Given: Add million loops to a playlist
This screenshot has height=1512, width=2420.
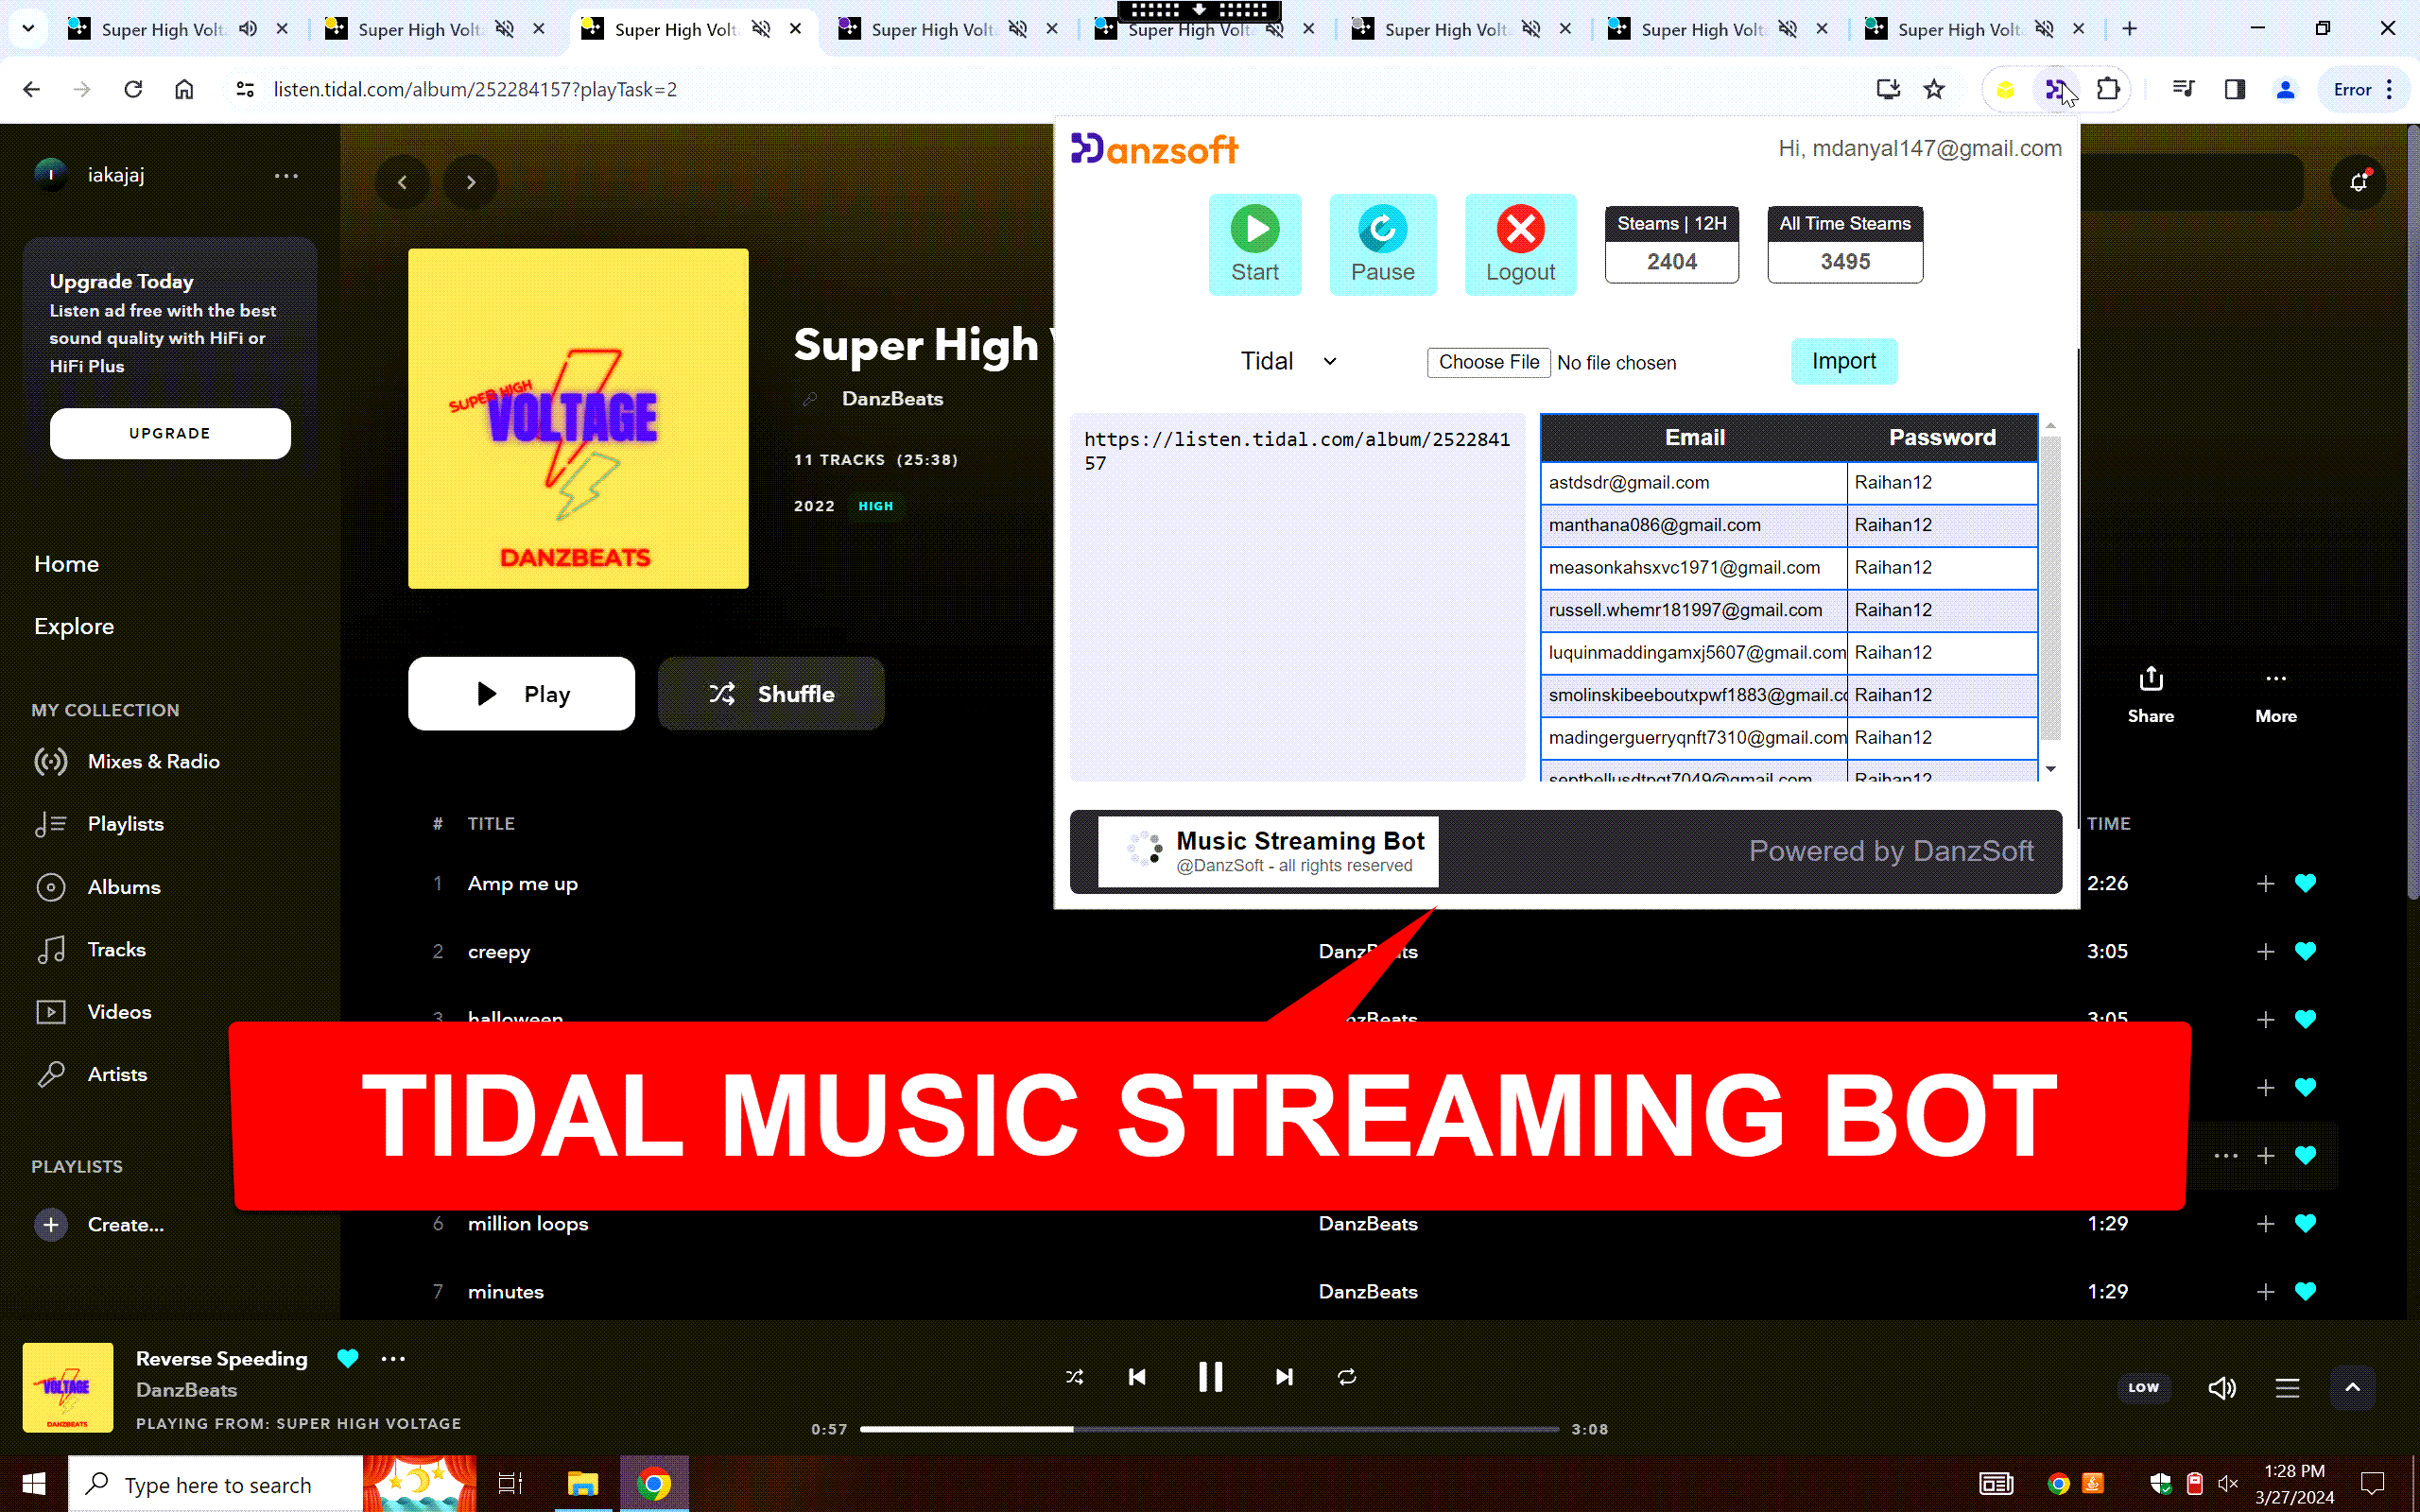Looking at the screenshot, I should point(2265,1223).
